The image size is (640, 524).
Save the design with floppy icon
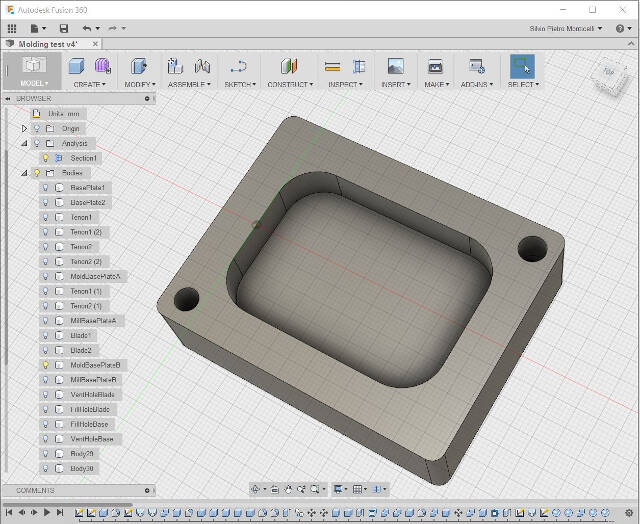pos(64,28)
